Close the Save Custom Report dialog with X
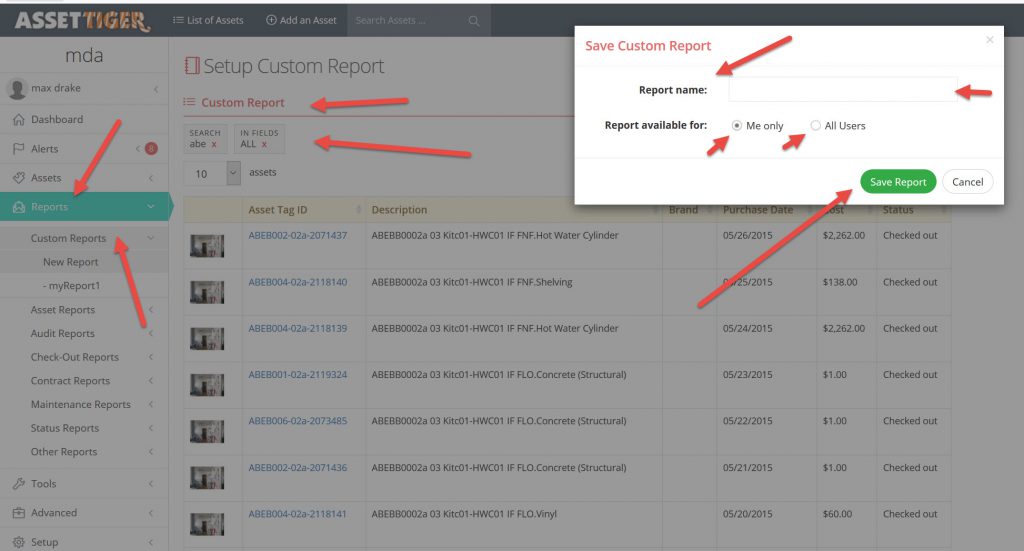The height and width of the screenshot is (551, 1024). 990,40
